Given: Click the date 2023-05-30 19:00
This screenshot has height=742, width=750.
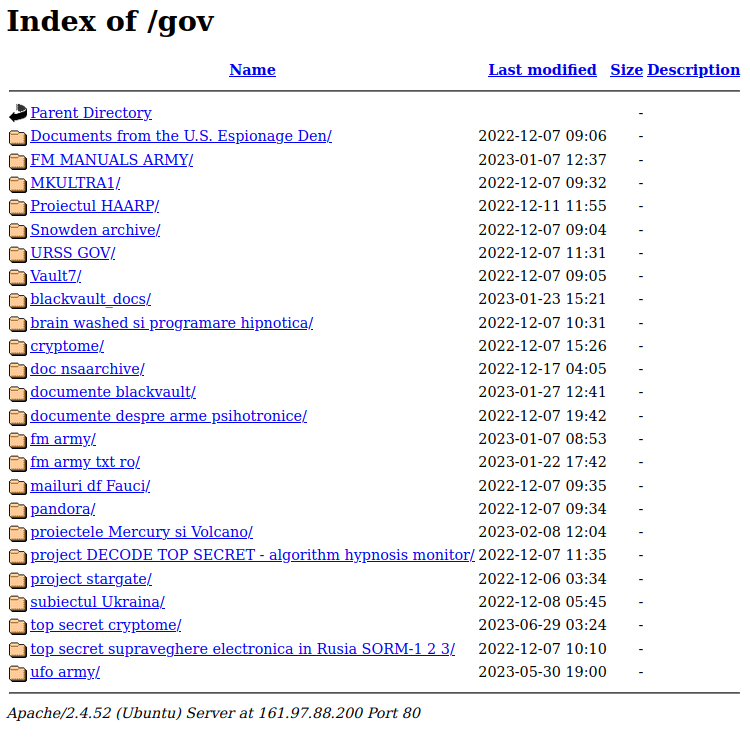Looking at the screenshot, I should pyautogui.click(x=542, y=672).
